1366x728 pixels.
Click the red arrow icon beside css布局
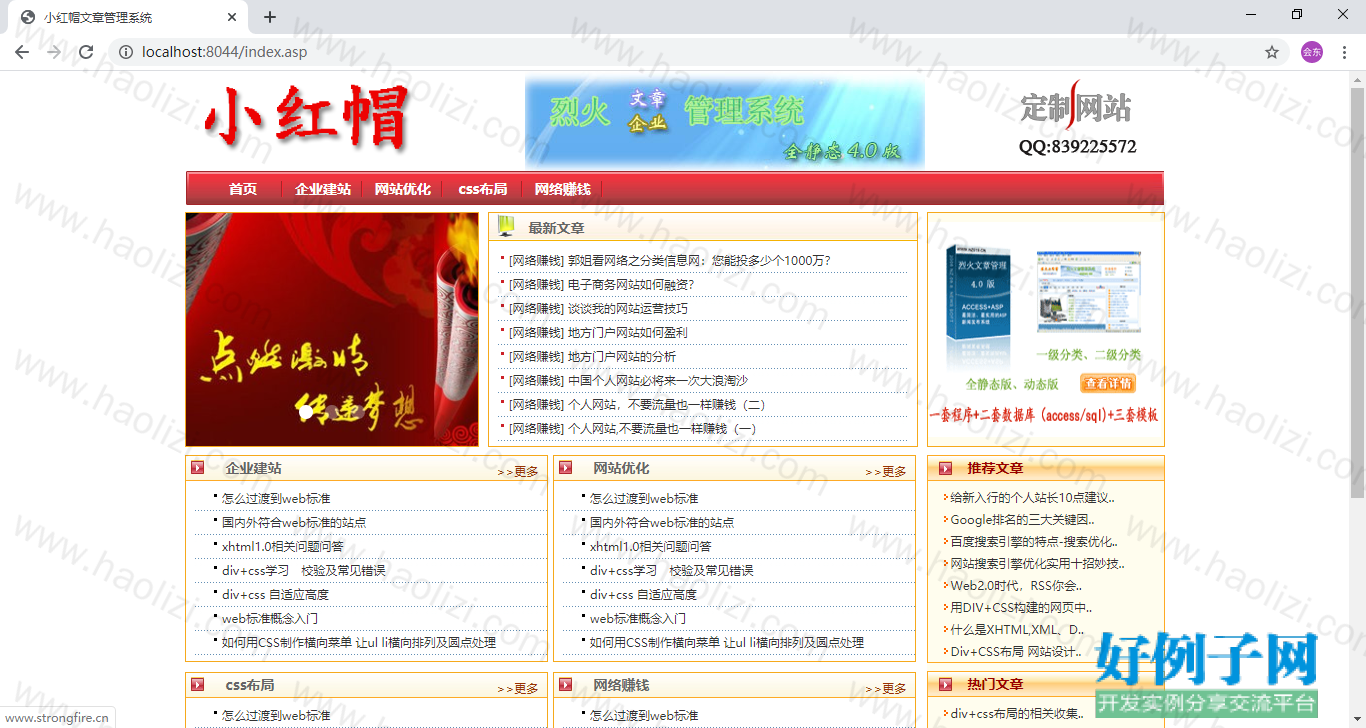click(x=198, y=685)
